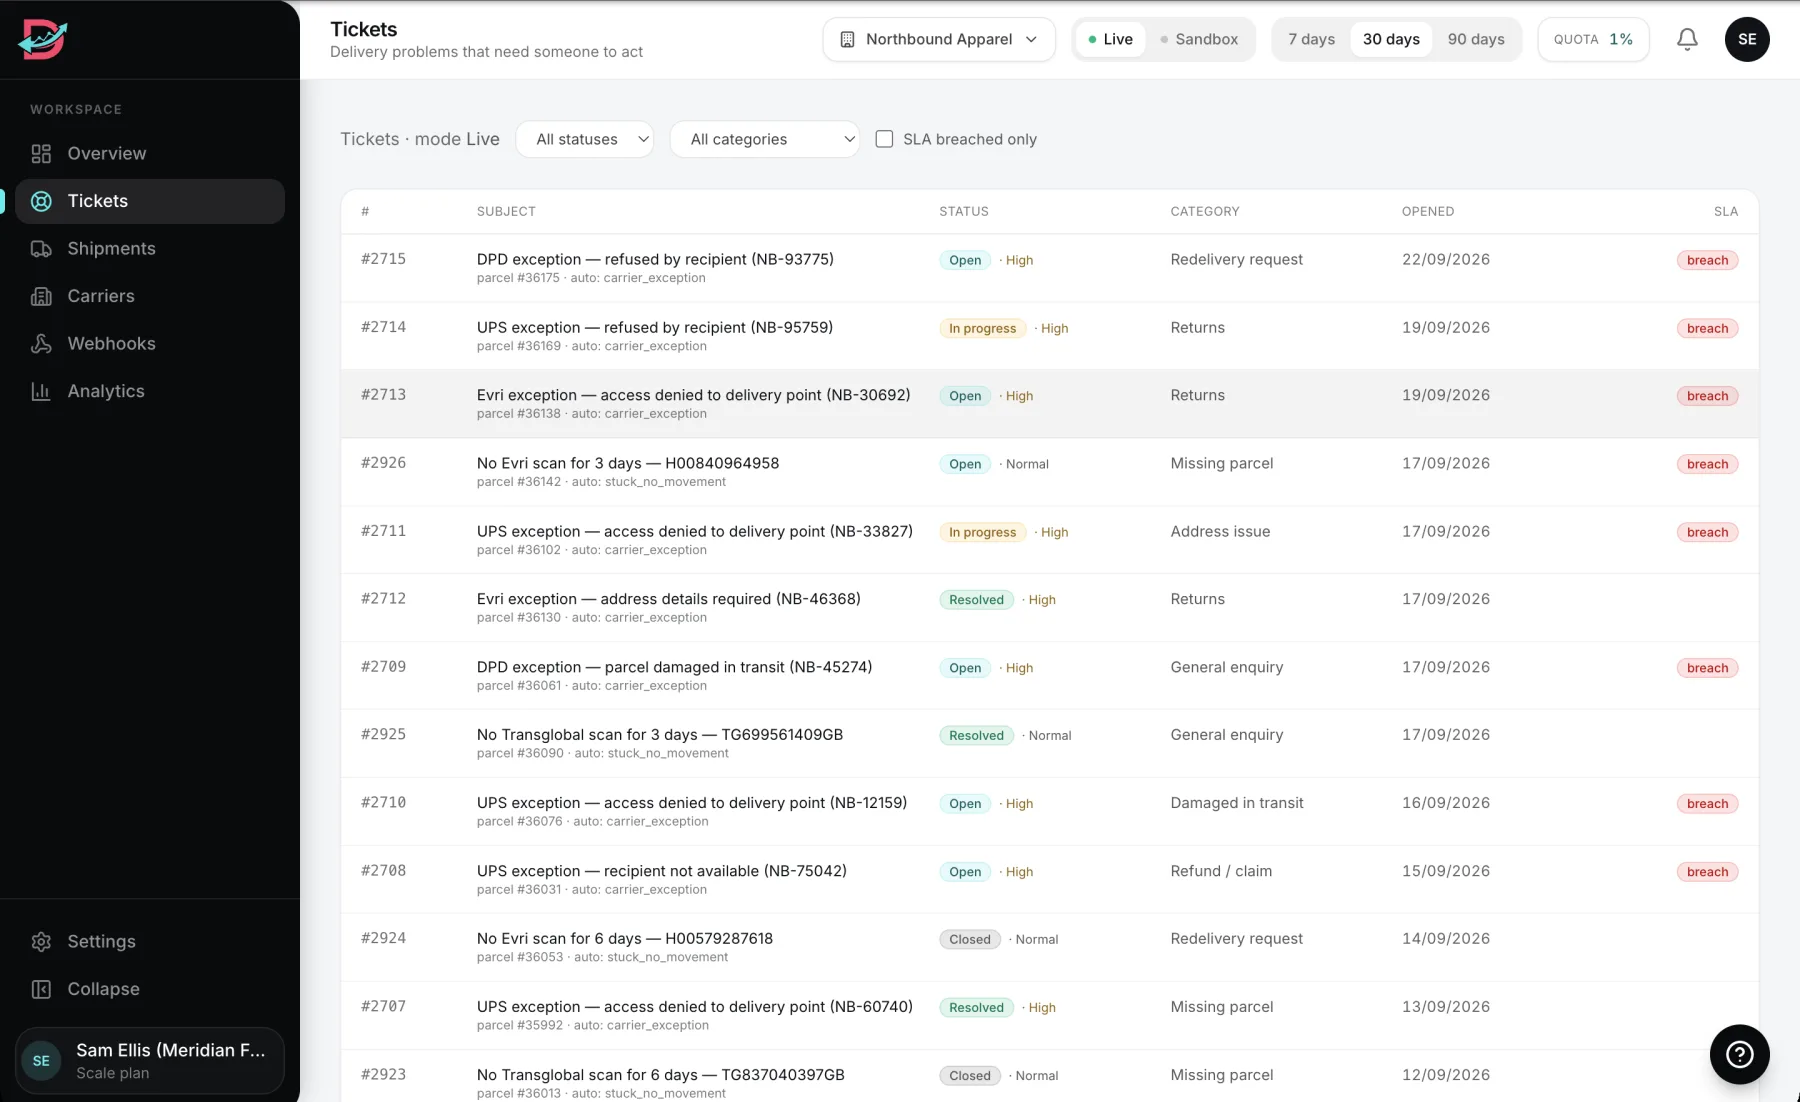Enable SLA breached only checkbox
The height and width of the screenshot is (1102, 1800).
click(884, 139)
